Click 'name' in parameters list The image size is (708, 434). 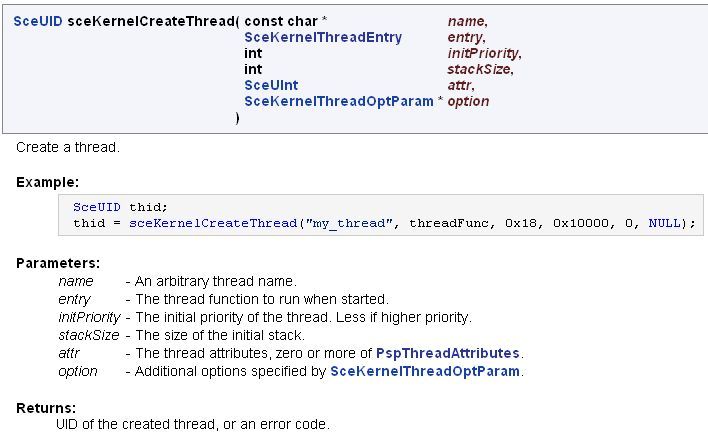(x=76, y=281)
